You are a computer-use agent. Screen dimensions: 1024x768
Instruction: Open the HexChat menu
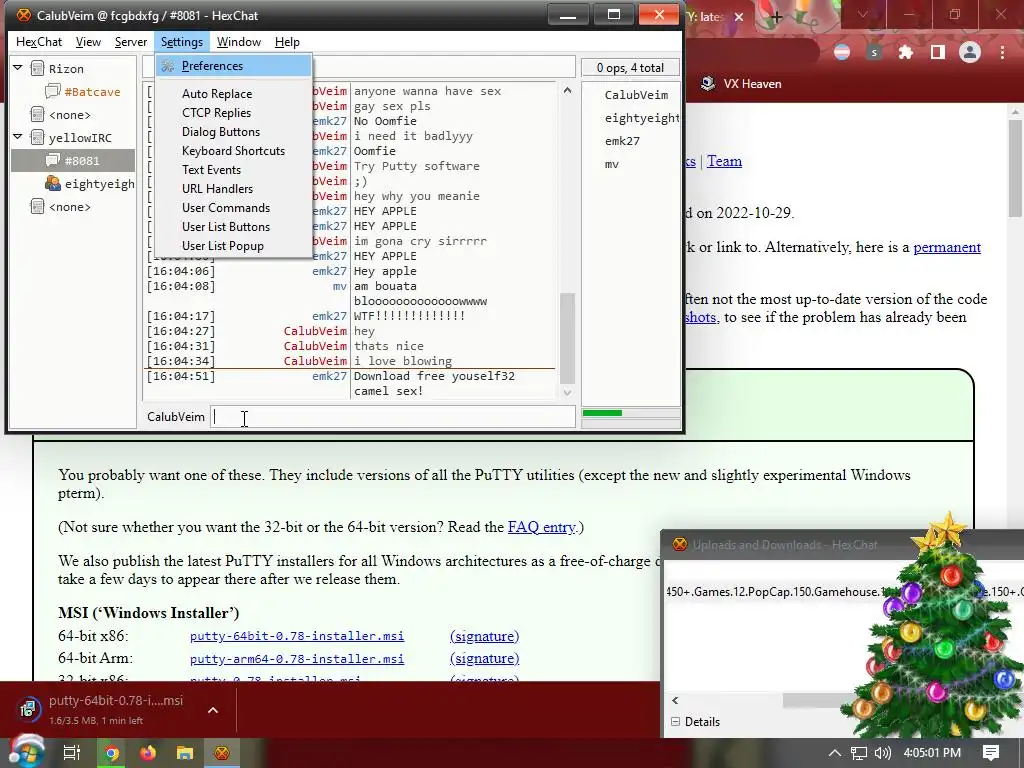39,42
